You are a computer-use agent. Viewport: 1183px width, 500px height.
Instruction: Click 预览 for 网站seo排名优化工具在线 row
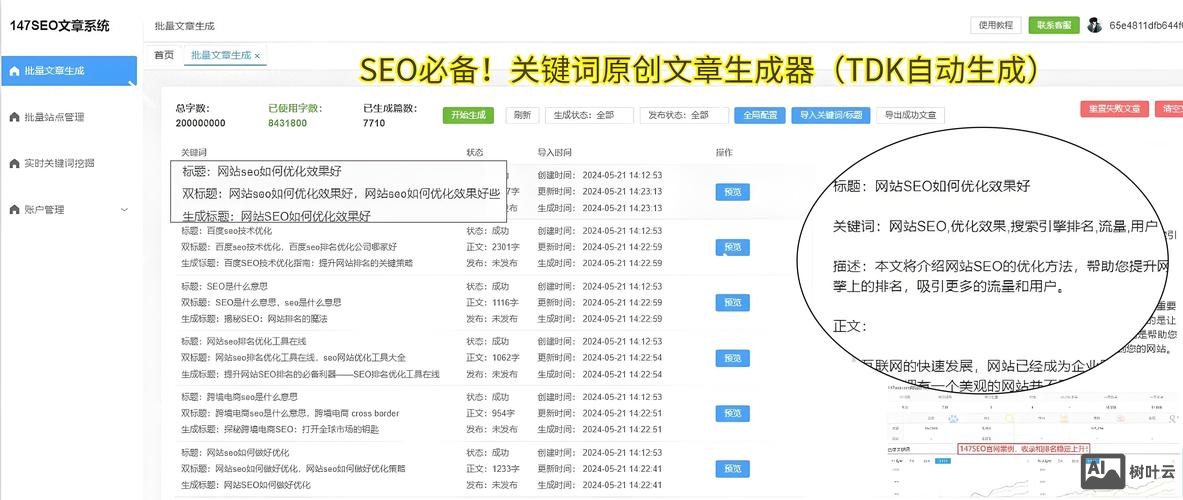point(733,358)
